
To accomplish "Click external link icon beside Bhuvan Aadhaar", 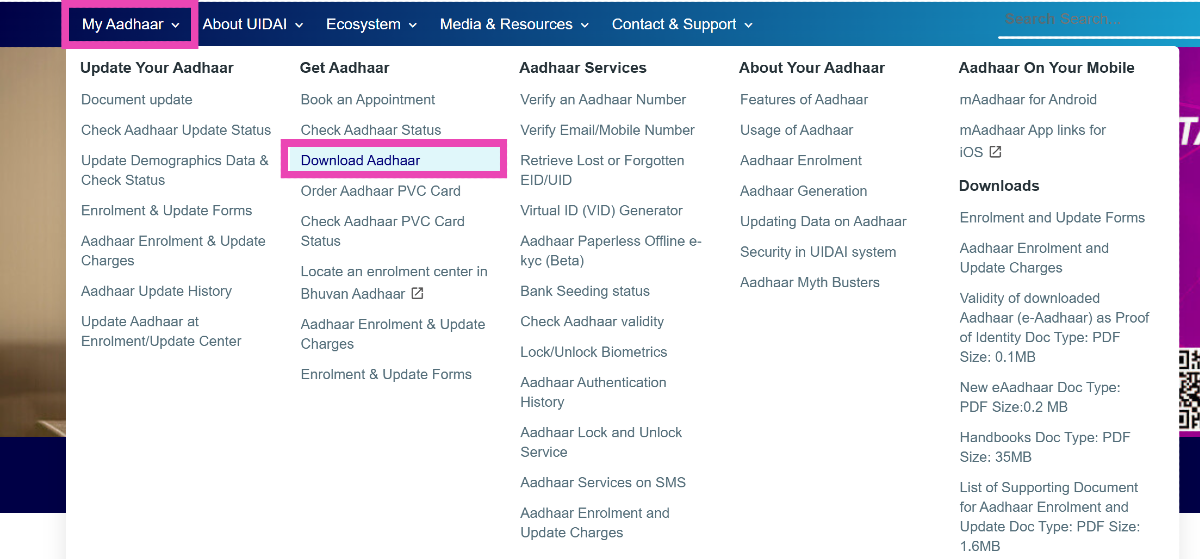I will click(417, 294).
